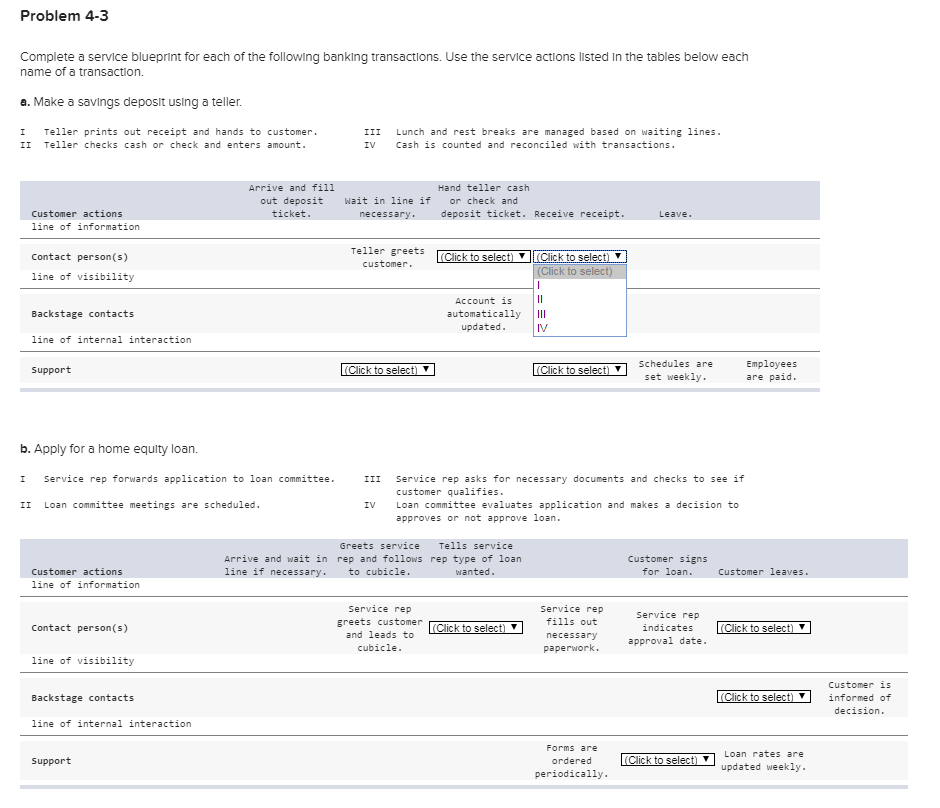This screenshot has width=940, height=808.
Task: Open the dropdown next to "Service rep indicates approval date"
Action: coord(764,628)
